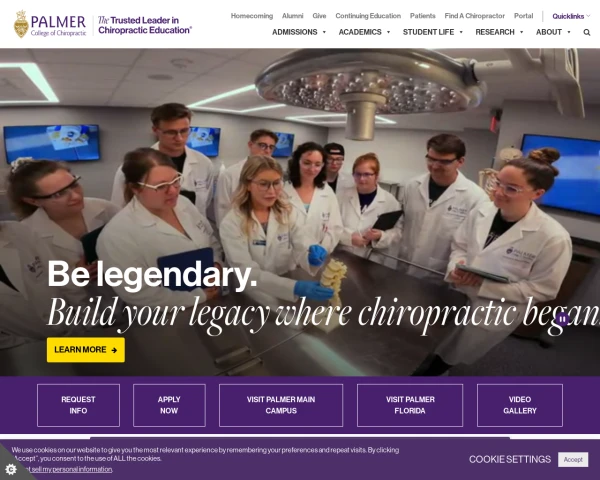
Task: Expand the Student Life menu arrow
Action: (x=461, y=32)
